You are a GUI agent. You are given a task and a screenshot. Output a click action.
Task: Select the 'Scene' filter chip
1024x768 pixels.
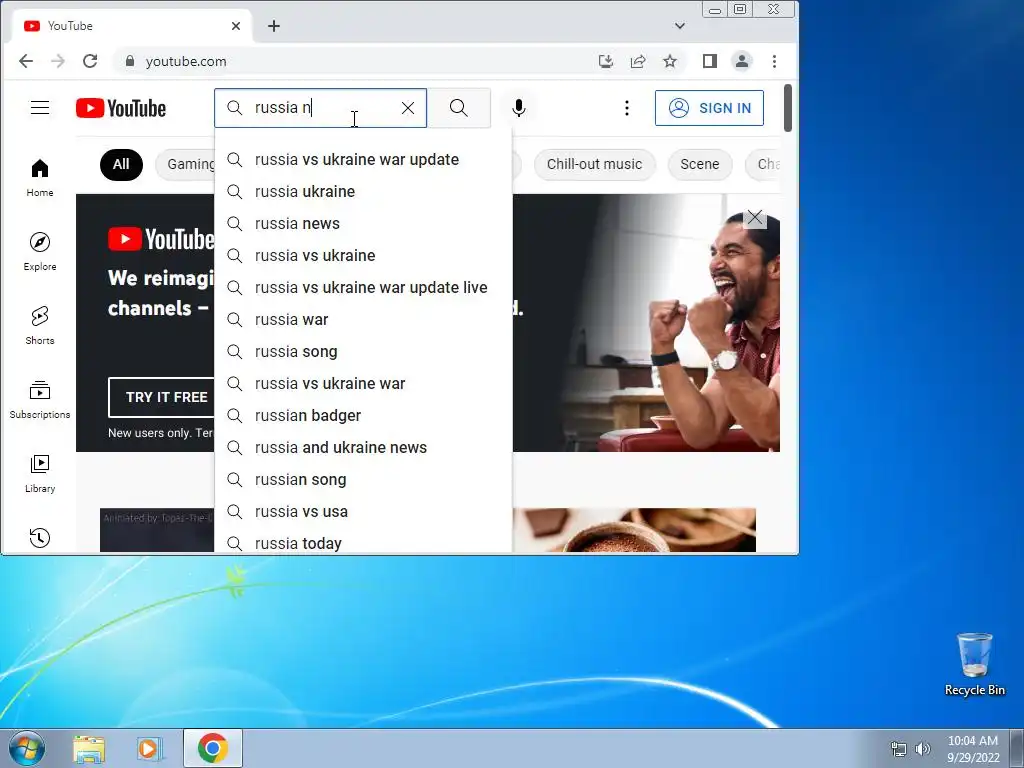coord(699,165)
